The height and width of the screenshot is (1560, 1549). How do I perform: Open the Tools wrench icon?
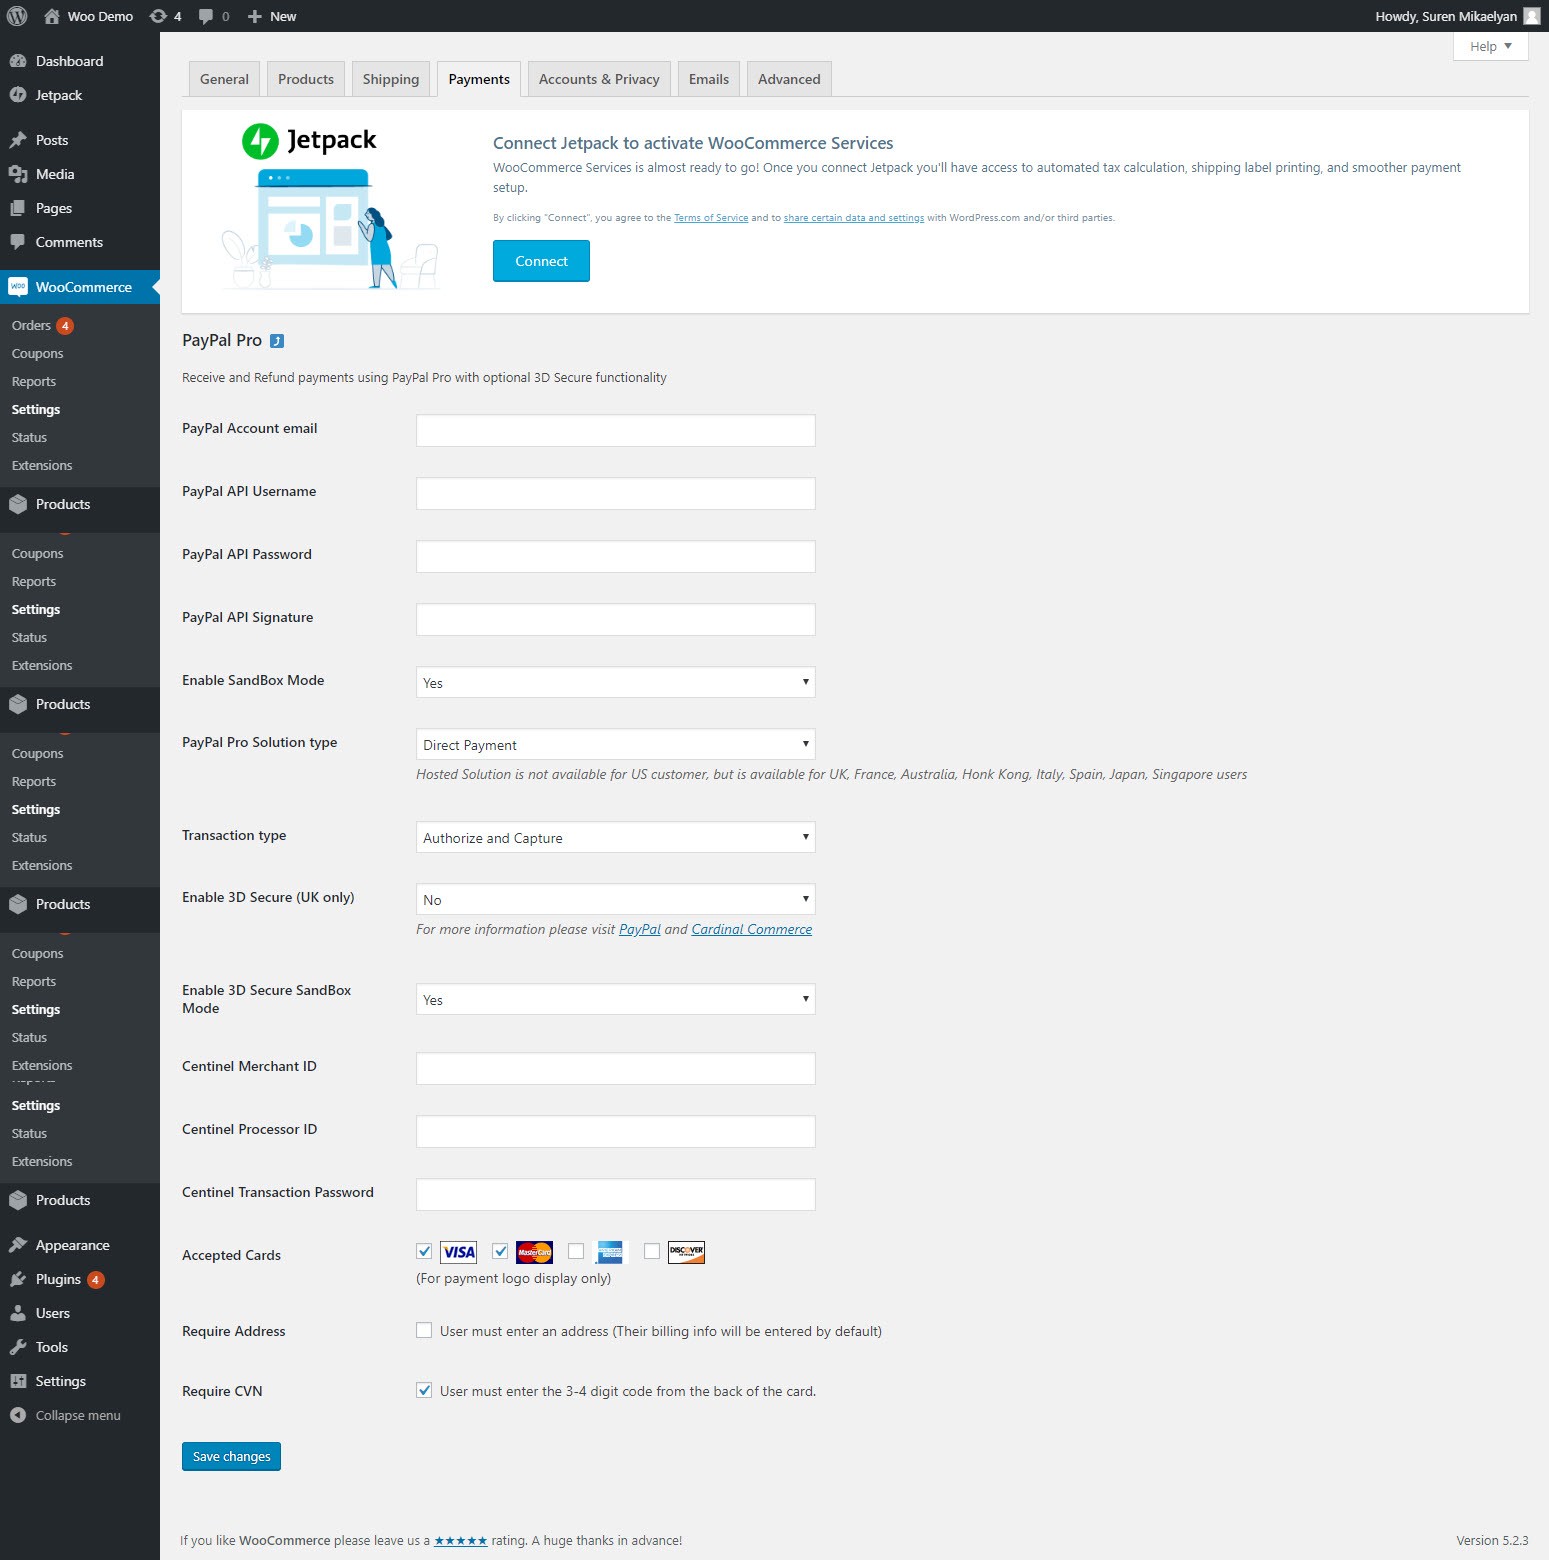[x=18, y=1347]
